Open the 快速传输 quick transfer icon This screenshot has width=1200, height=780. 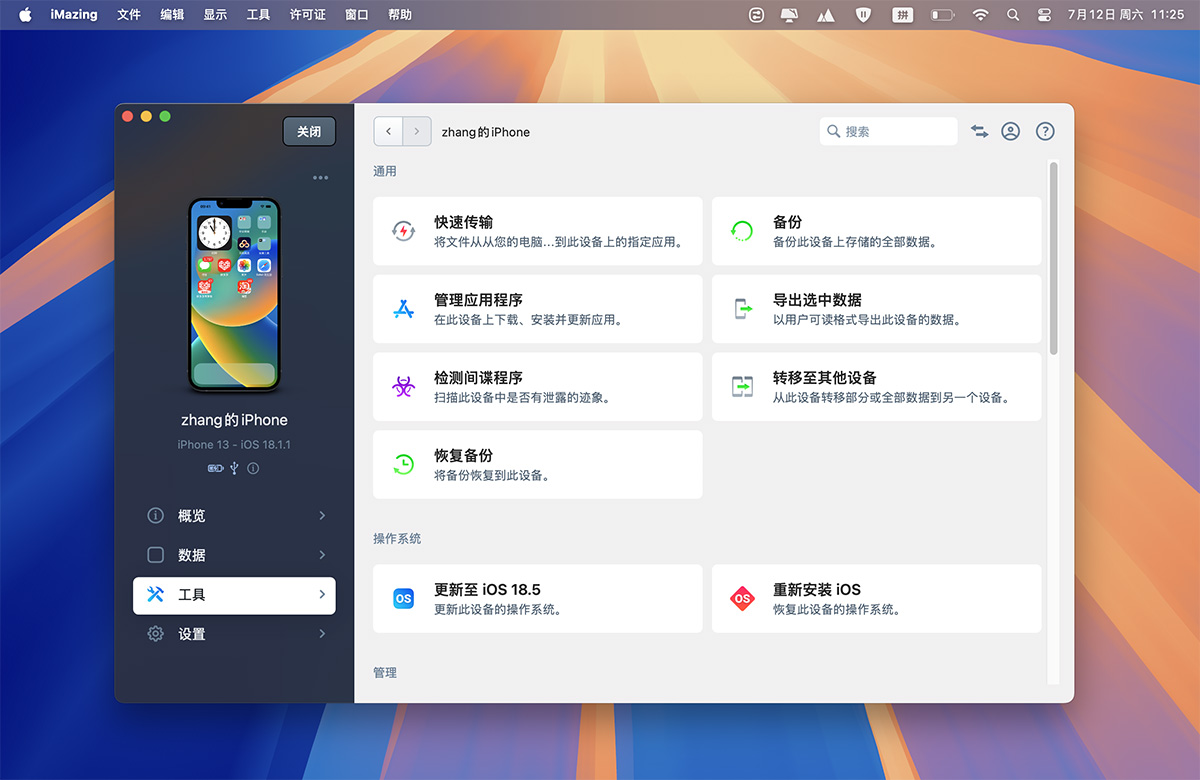click(x=403, y=232)
